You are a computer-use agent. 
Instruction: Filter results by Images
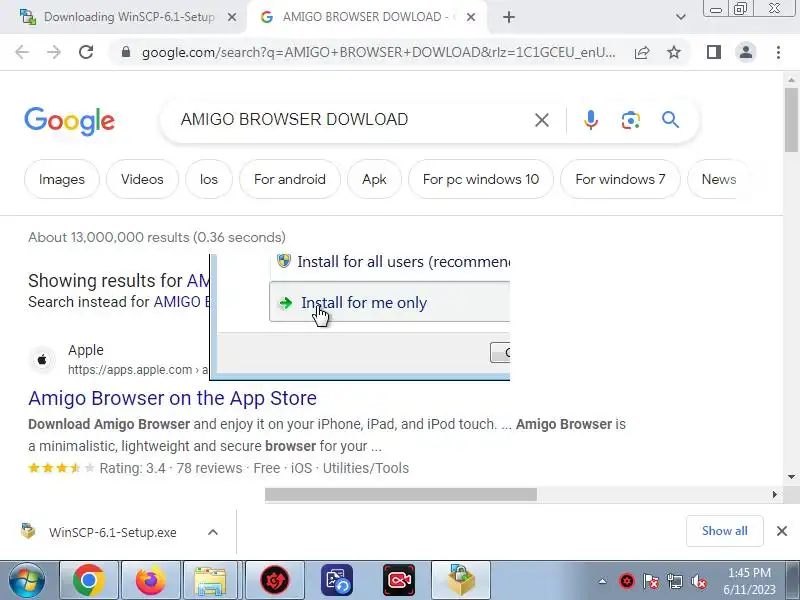tap(62, 179)
